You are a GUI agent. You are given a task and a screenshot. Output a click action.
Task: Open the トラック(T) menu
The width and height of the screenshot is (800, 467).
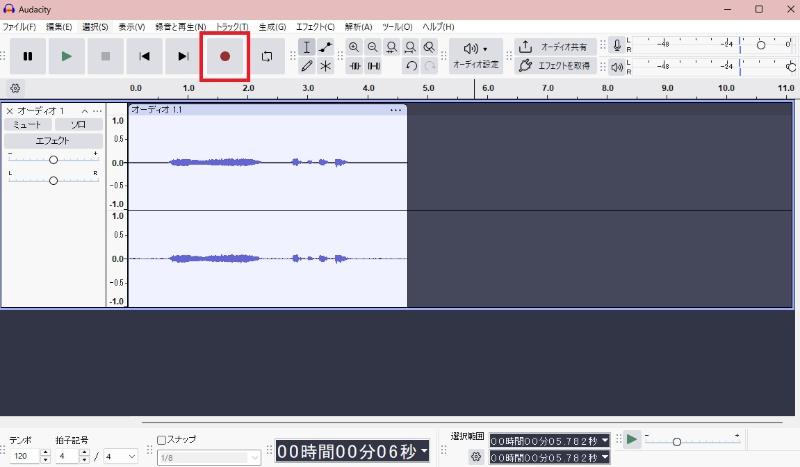pos(232,27)
